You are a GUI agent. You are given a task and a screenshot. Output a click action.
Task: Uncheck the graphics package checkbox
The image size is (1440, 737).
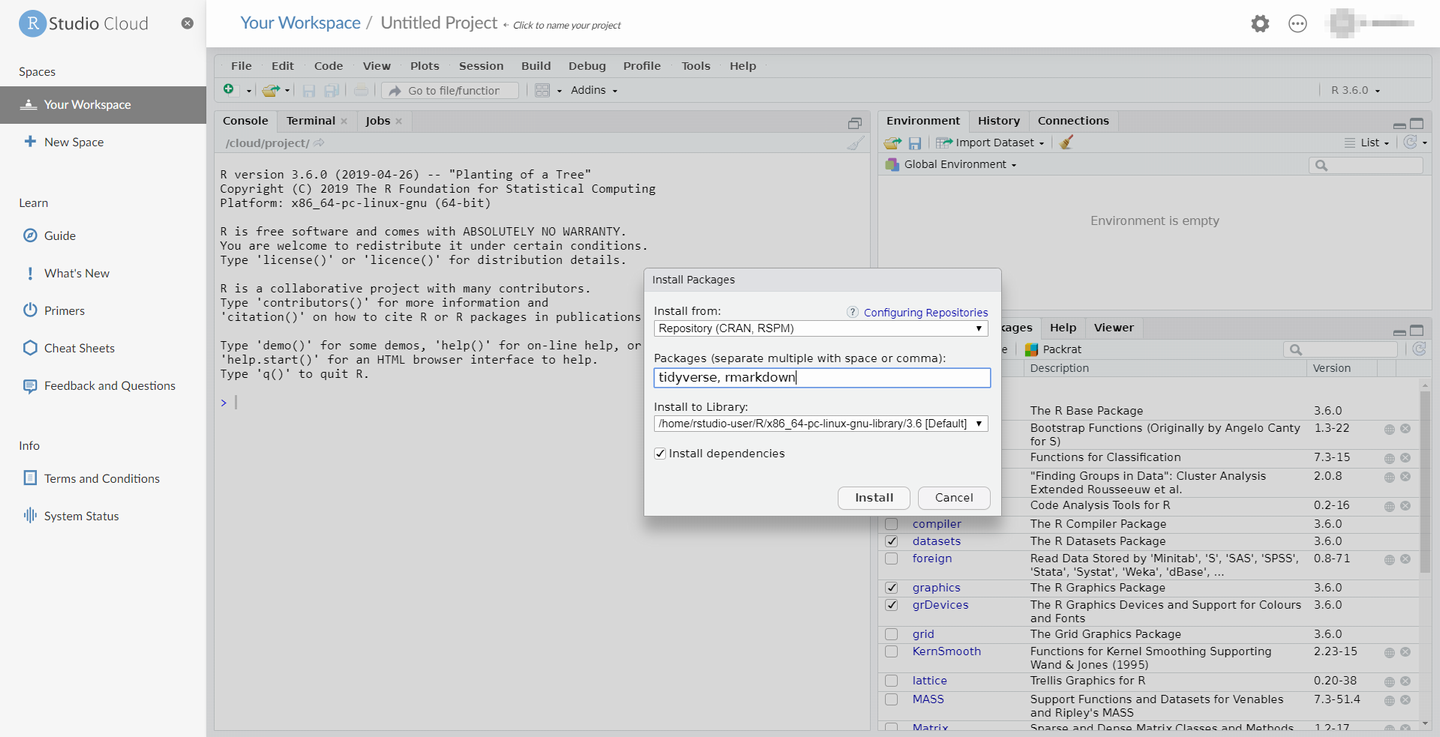click(891, 588)
